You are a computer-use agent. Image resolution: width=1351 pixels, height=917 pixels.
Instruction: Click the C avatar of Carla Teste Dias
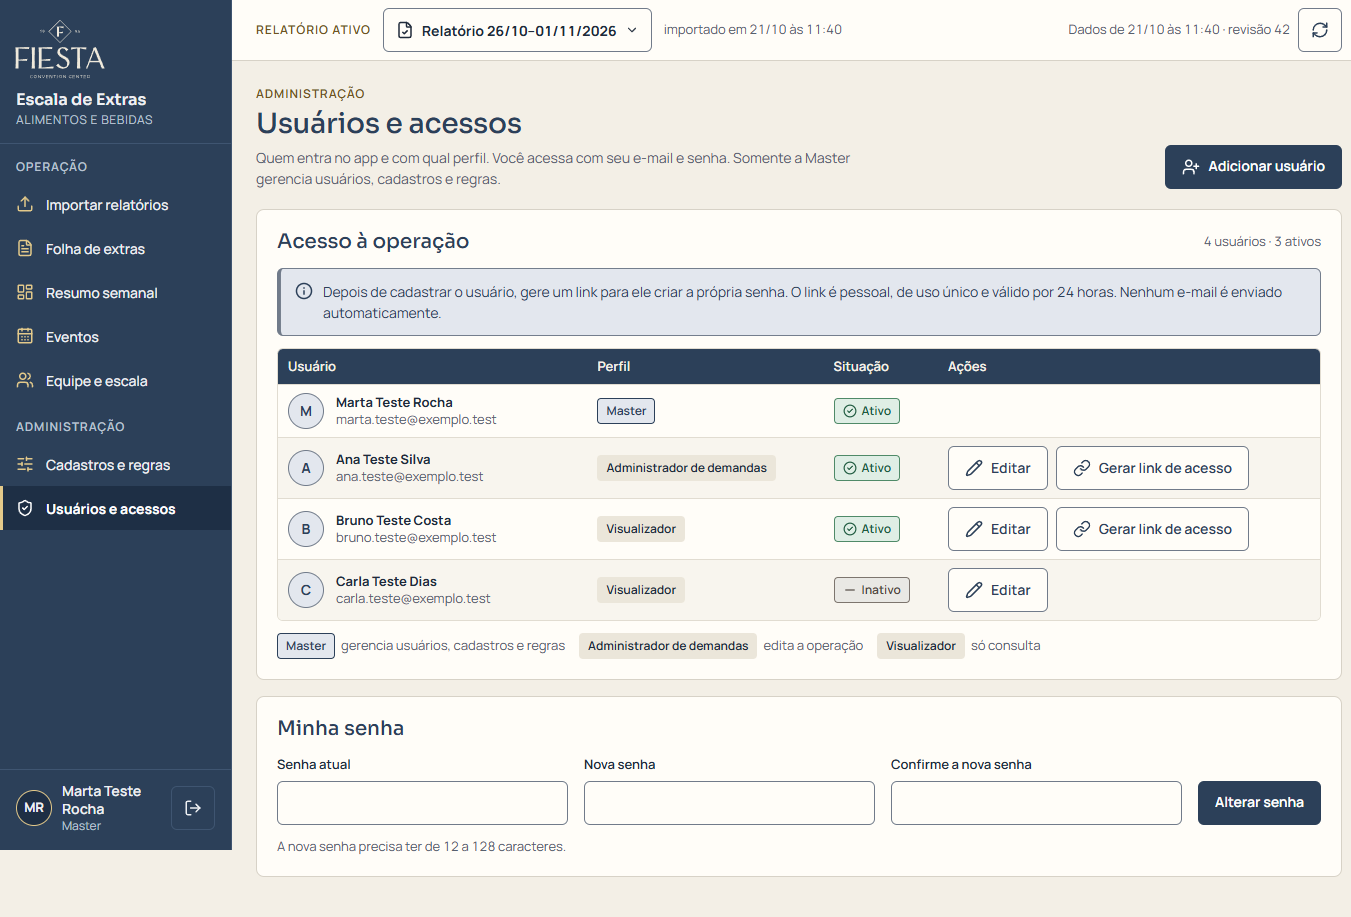click(306, 590)
